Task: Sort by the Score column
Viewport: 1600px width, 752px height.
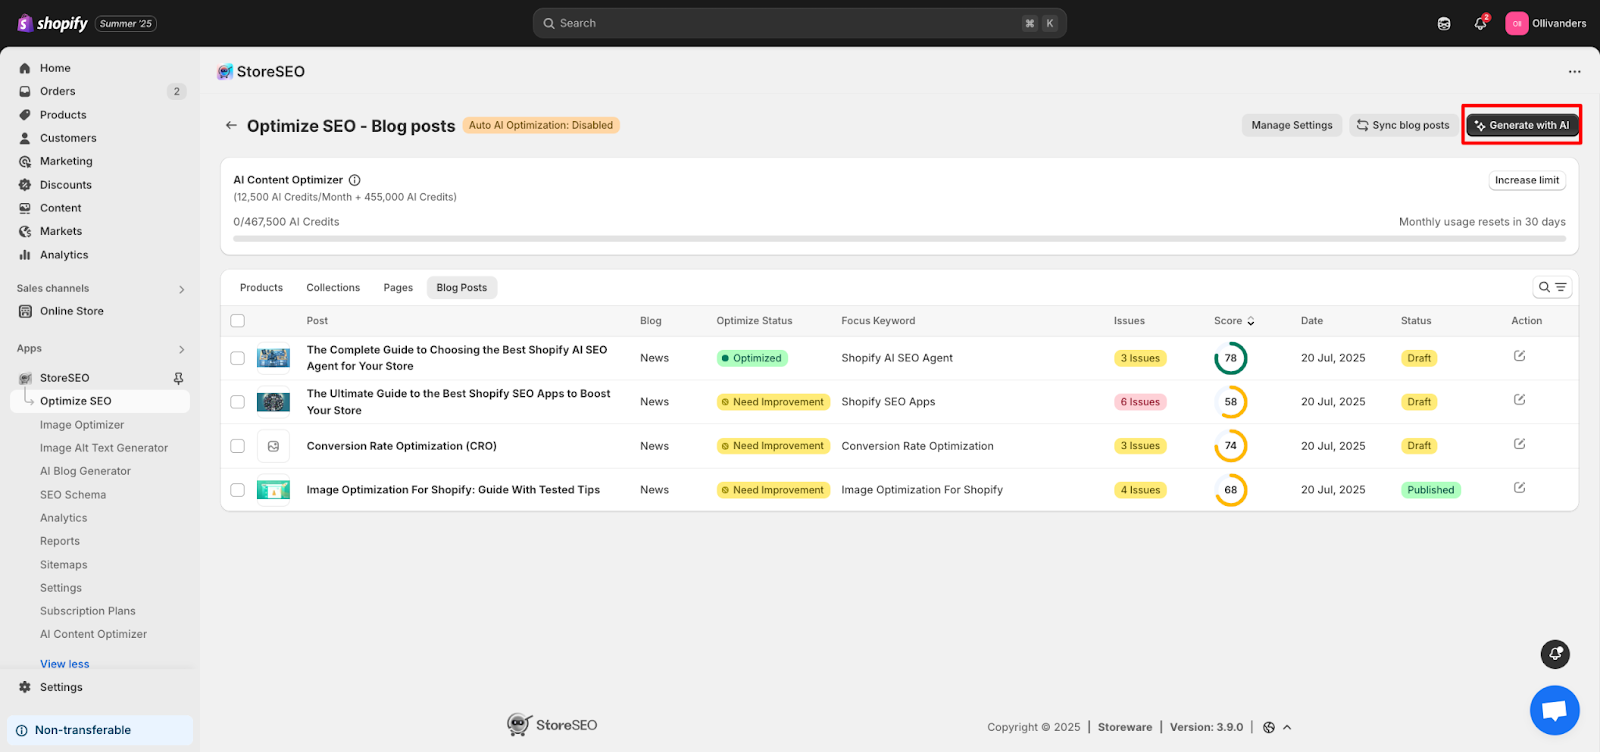Action: coord(1234,321)
